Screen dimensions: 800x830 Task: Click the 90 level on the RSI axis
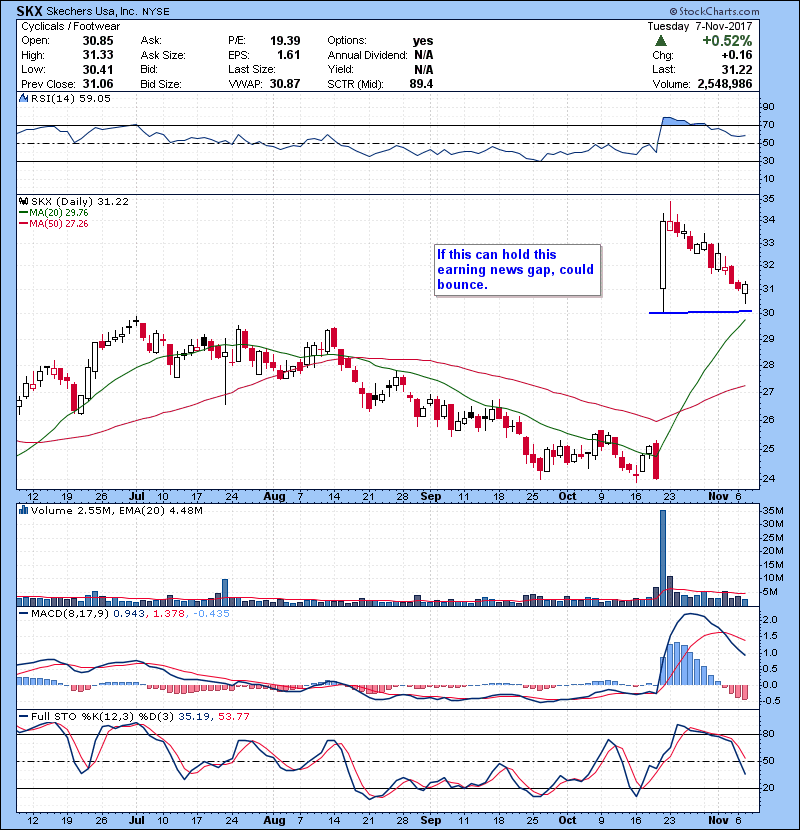768,107
